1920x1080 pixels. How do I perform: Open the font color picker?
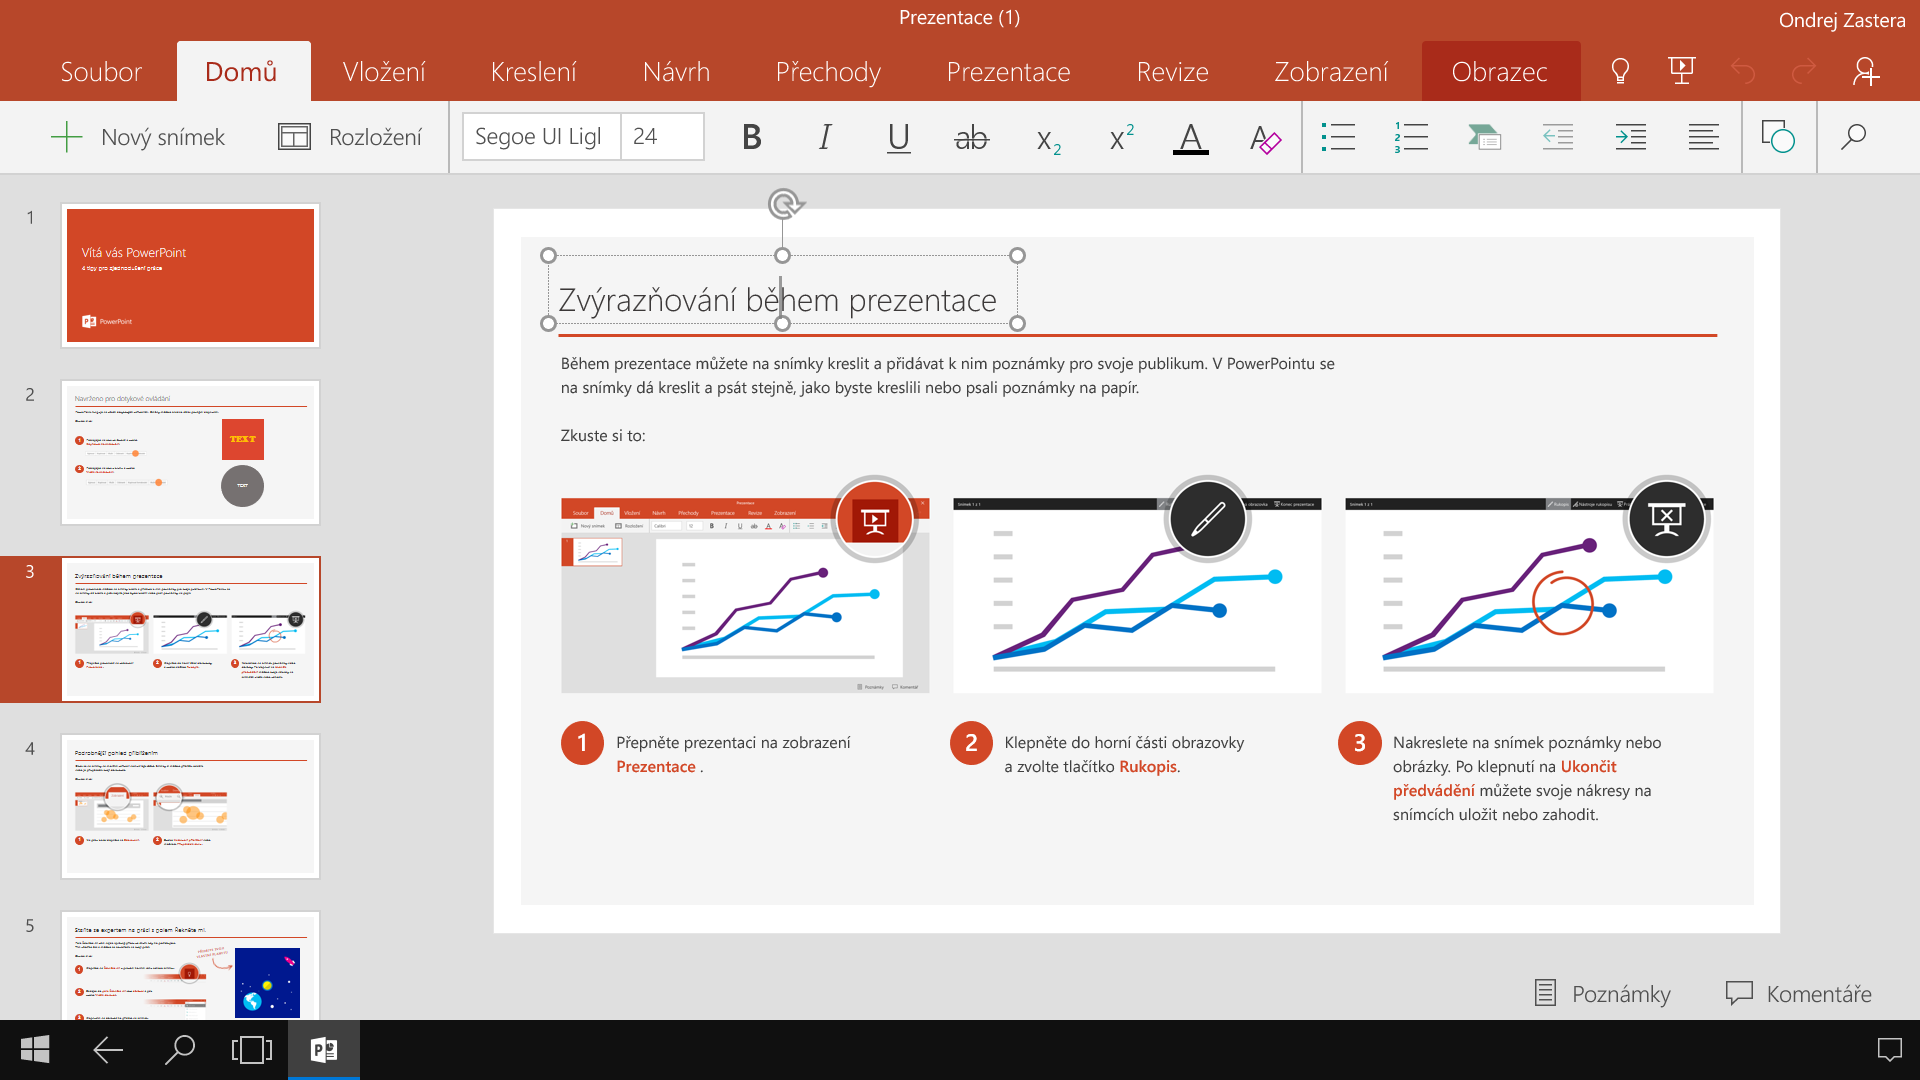pos(1189,137)
